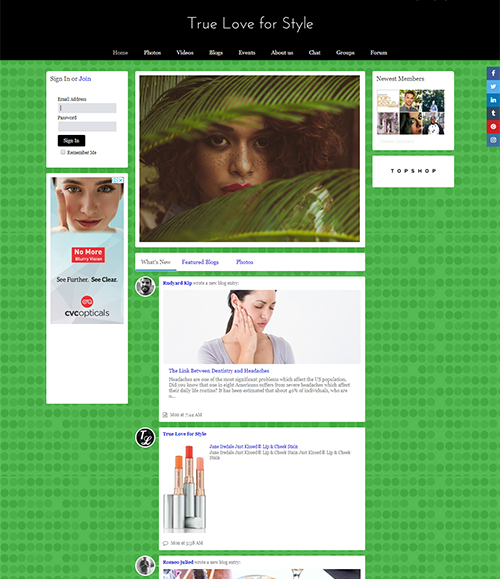Toggle the Remember Me checkbox

(x=63, y=152)
